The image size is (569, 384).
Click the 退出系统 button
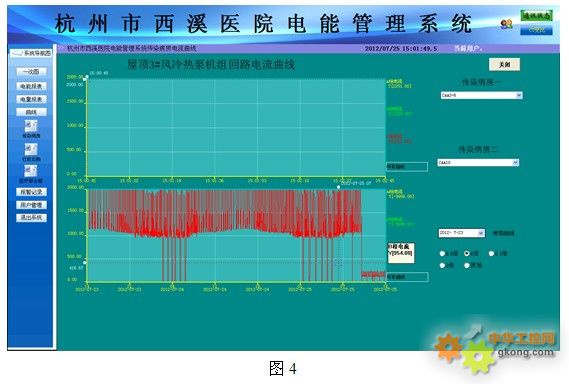31,218
